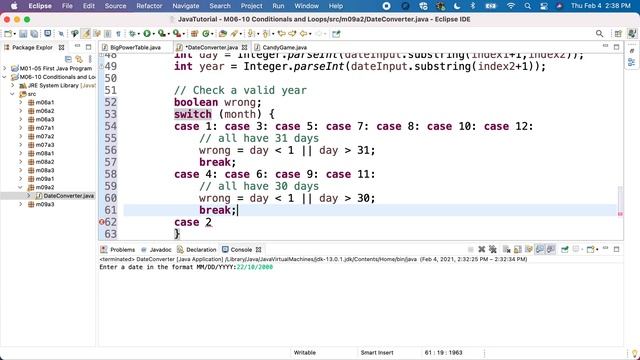Click the Back navigation arrow icon
640x360 pixels.
[x=303, y=33]
